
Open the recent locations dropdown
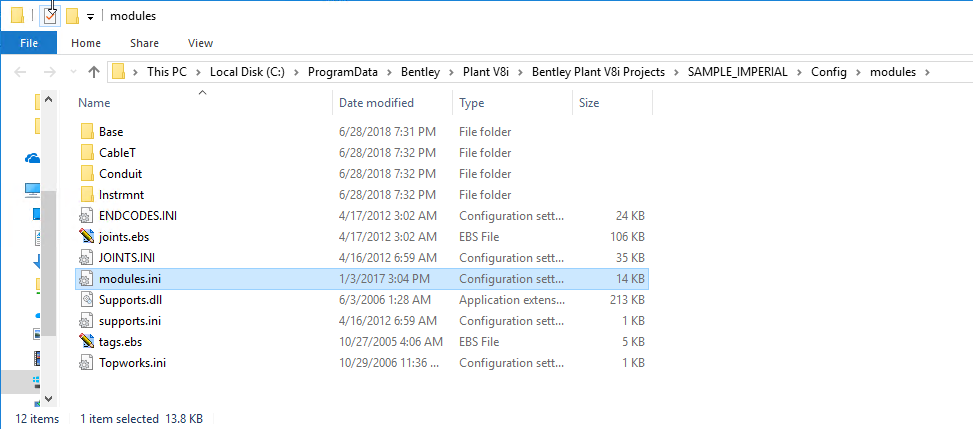coord(73,73)
